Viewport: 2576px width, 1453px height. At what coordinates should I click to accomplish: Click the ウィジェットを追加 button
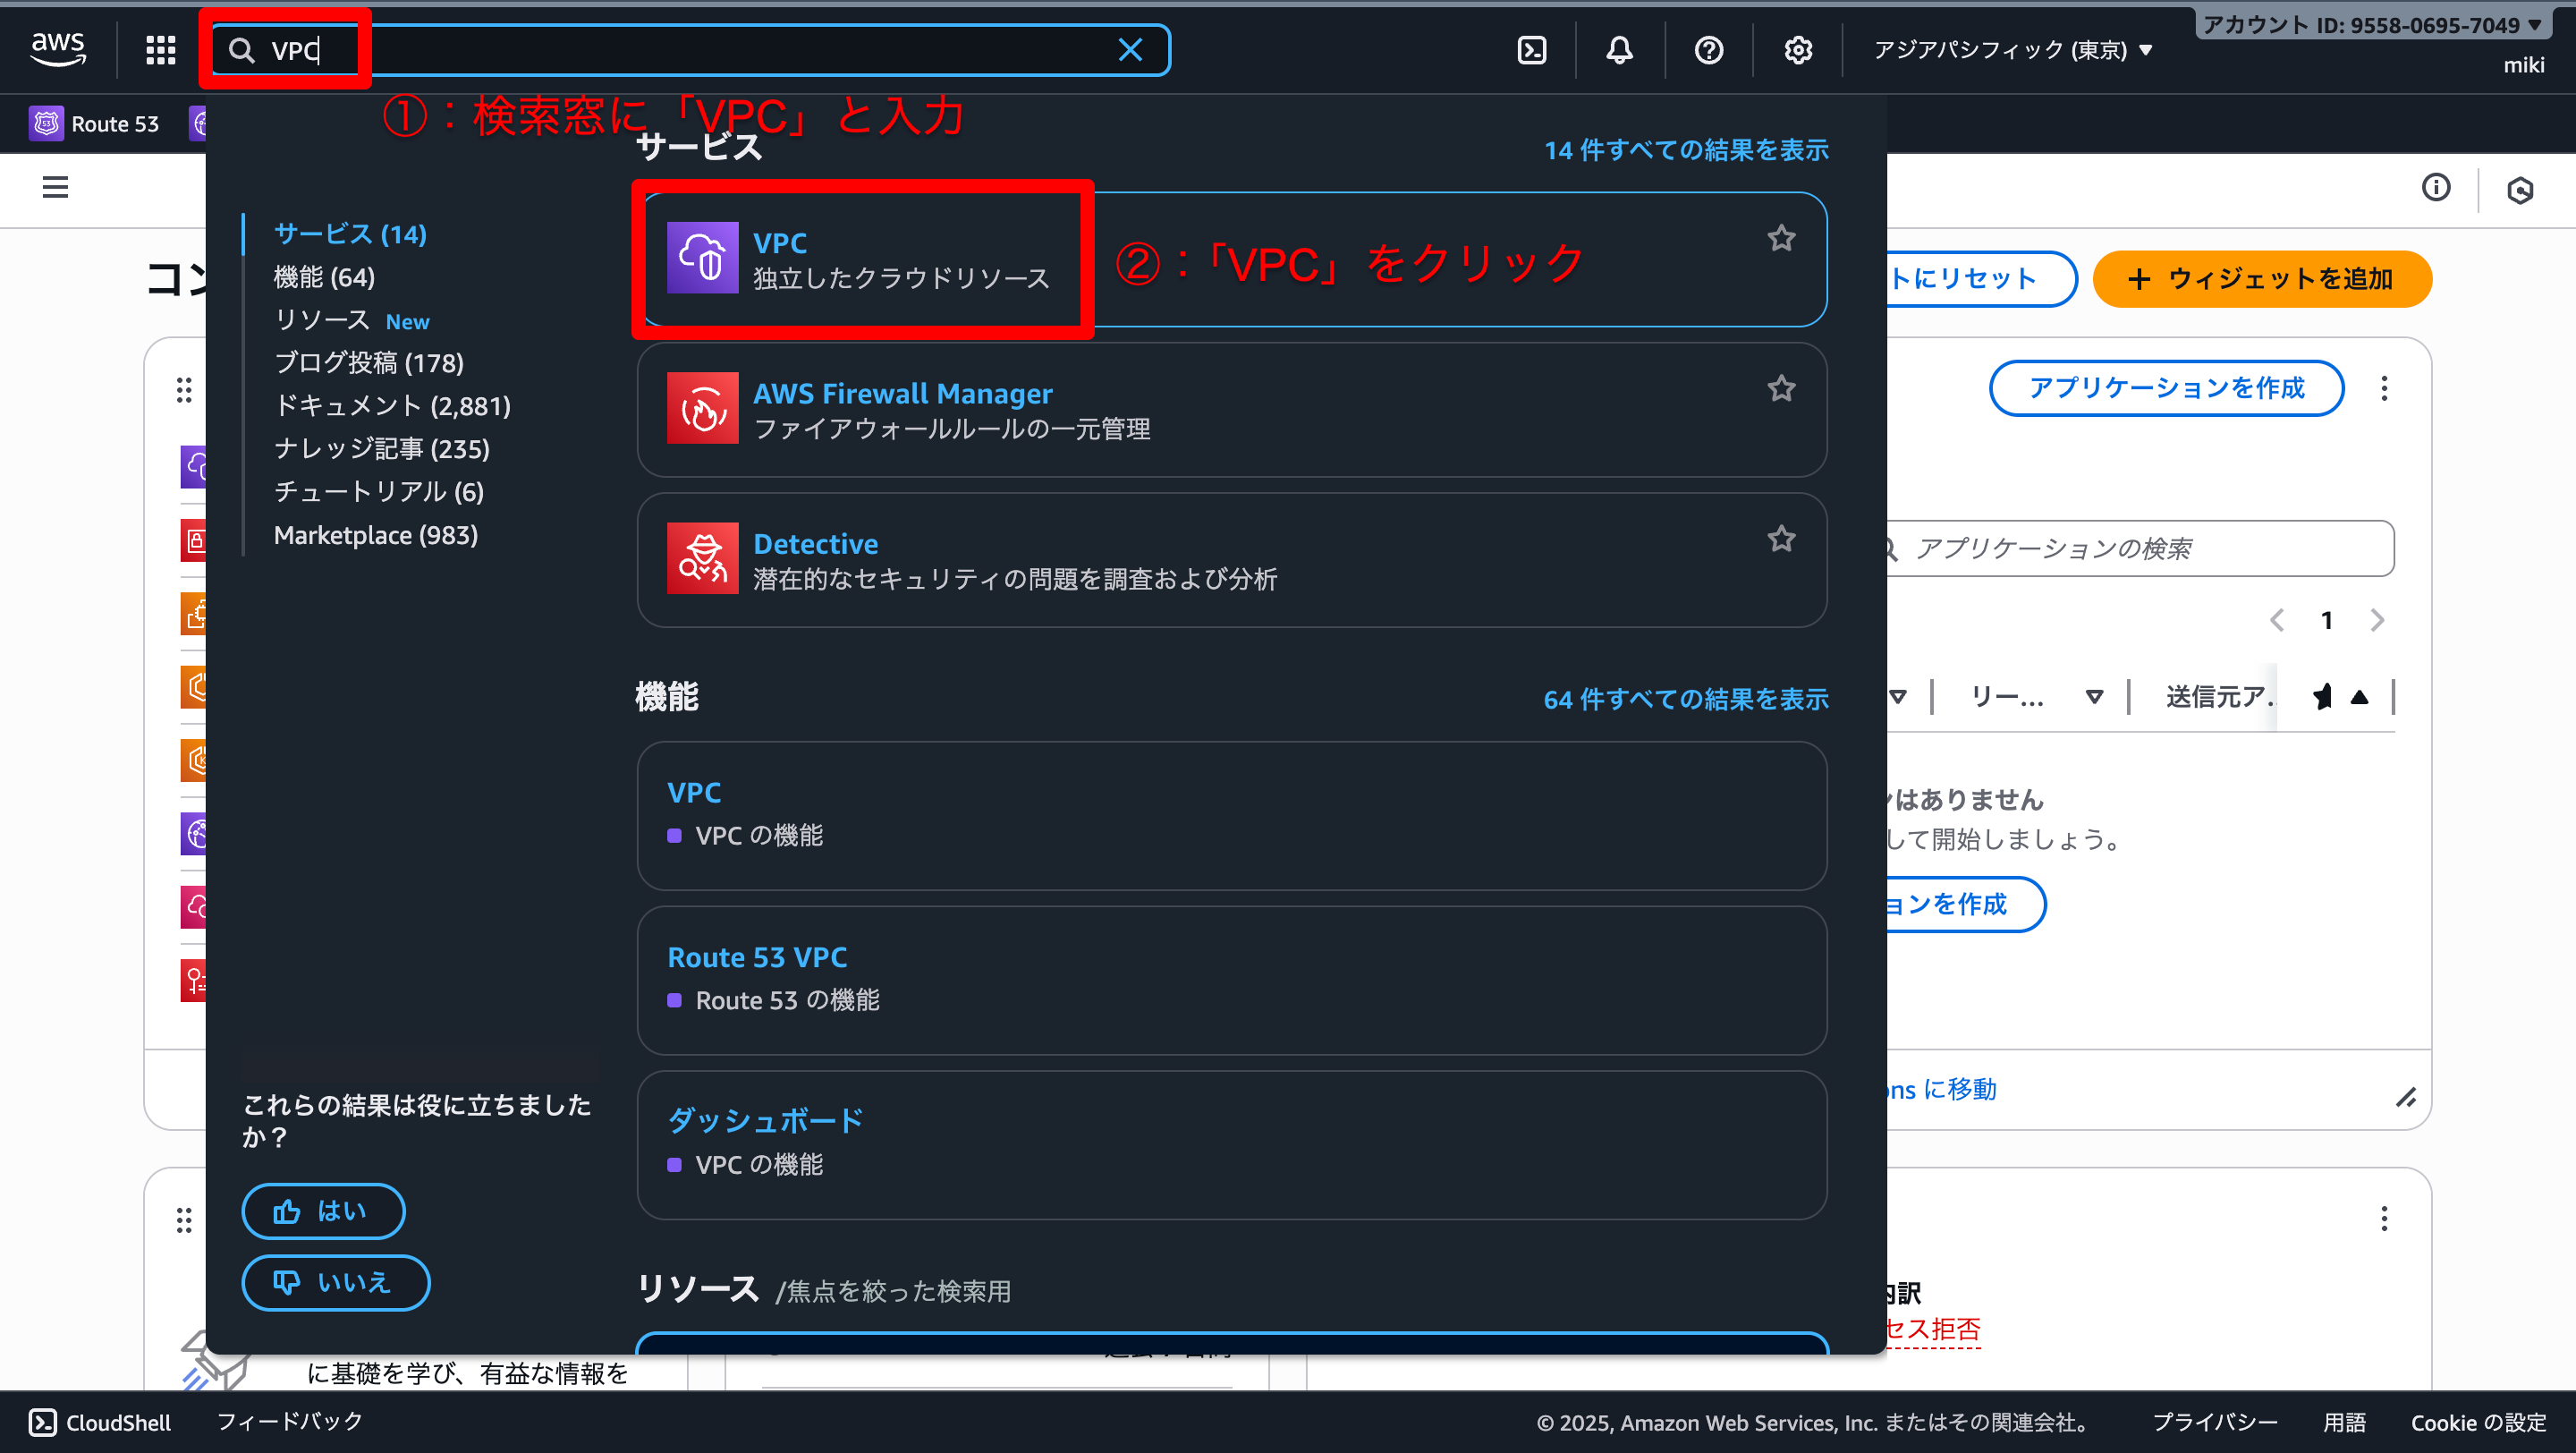coord(2262,279)
